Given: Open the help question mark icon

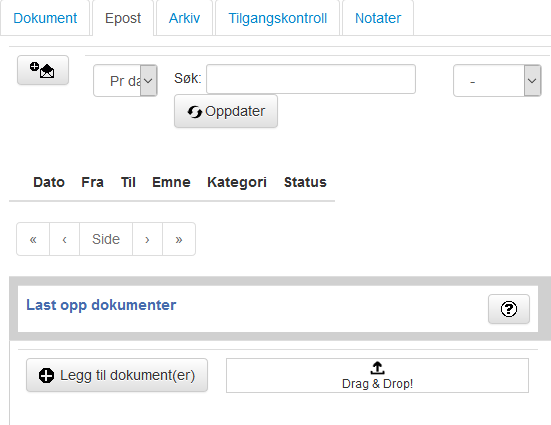Looking at the screenshot, I should (x=508, y=309).
